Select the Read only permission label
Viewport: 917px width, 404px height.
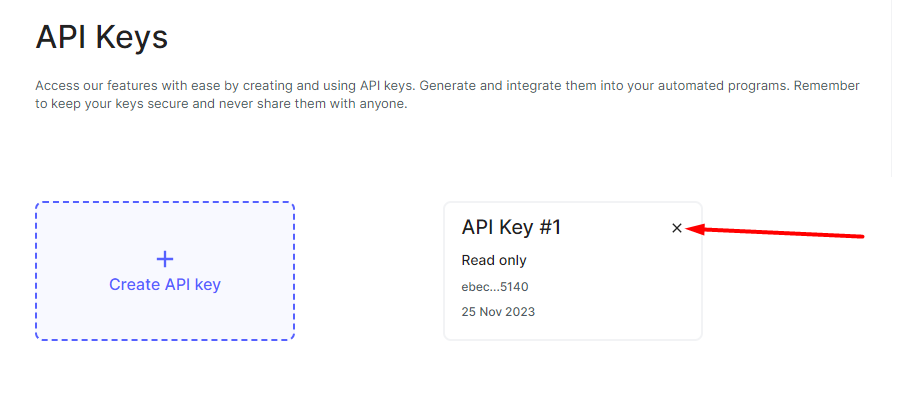click(494, 260)
